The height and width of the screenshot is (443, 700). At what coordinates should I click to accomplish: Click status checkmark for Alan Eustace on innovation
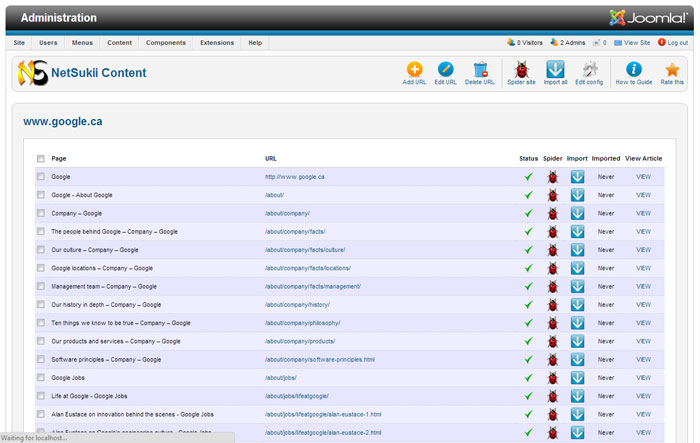(x=529, y=414)
